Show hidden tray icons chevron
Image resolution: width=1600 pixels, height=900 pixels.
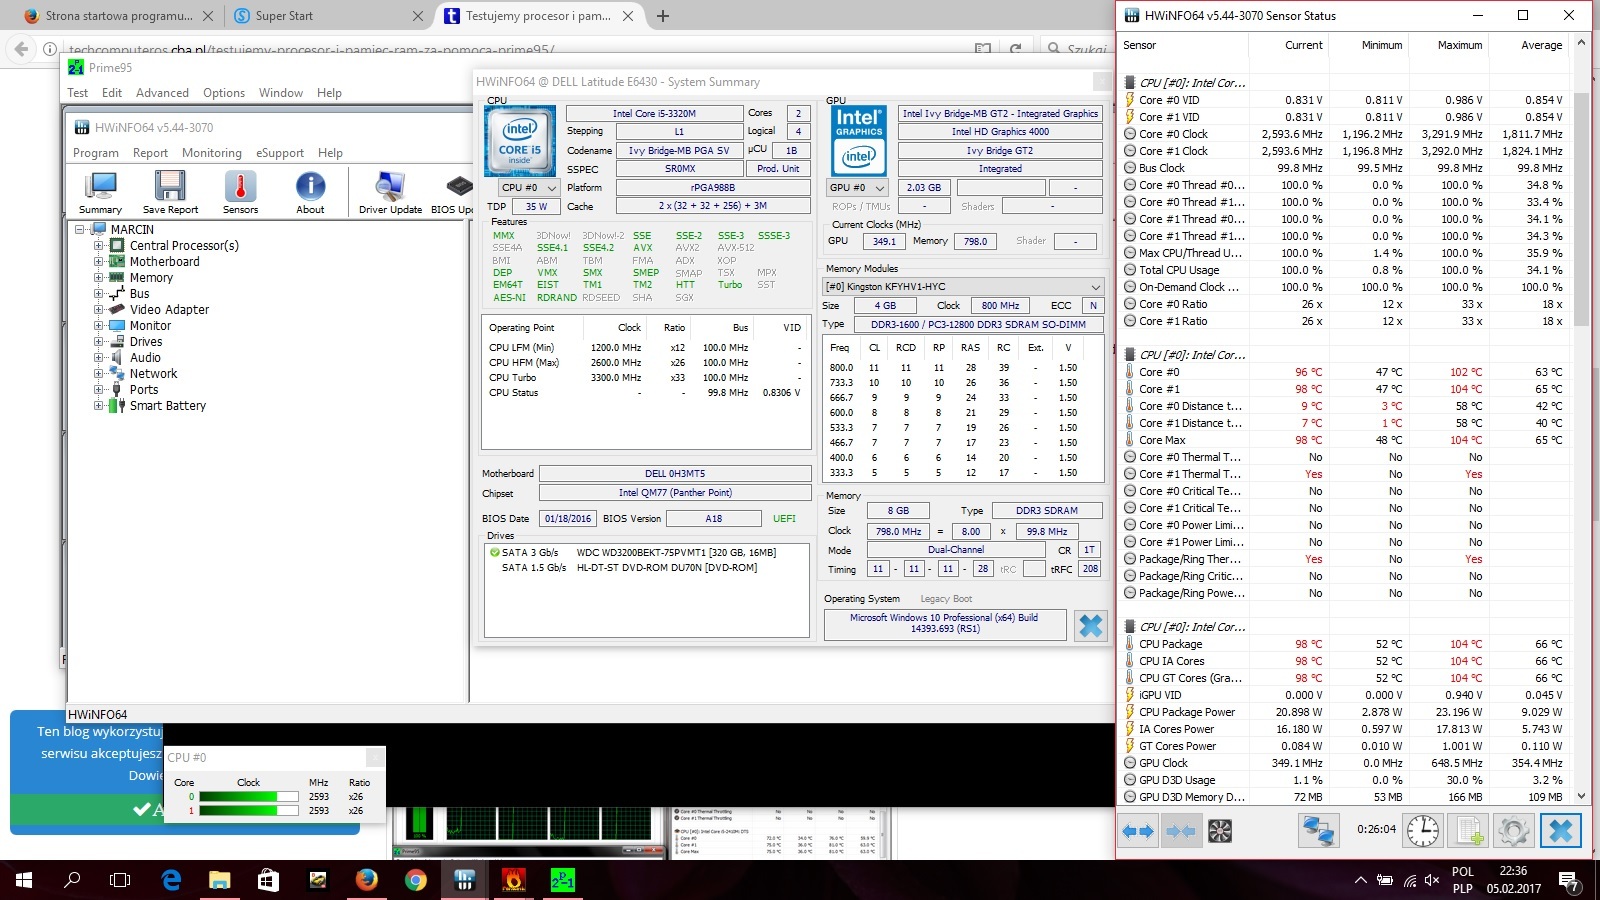point(1360,880)
